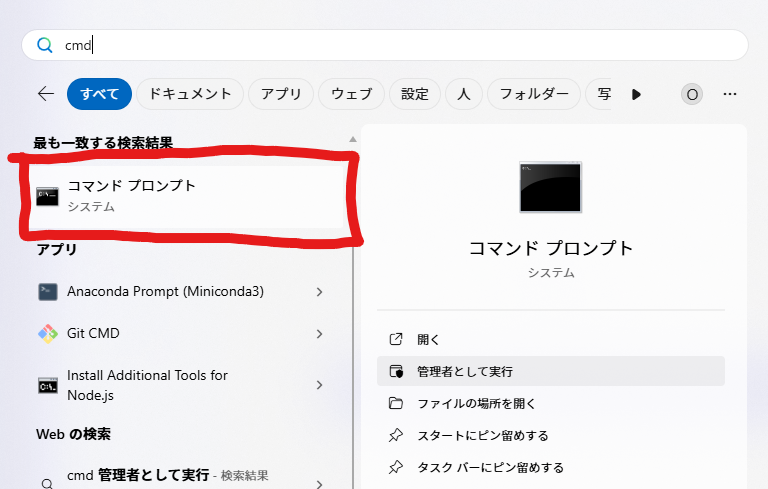Switch to the ドキュメント filter tab
The width and height of the screenshot is (768, 489).
[190, 94]
